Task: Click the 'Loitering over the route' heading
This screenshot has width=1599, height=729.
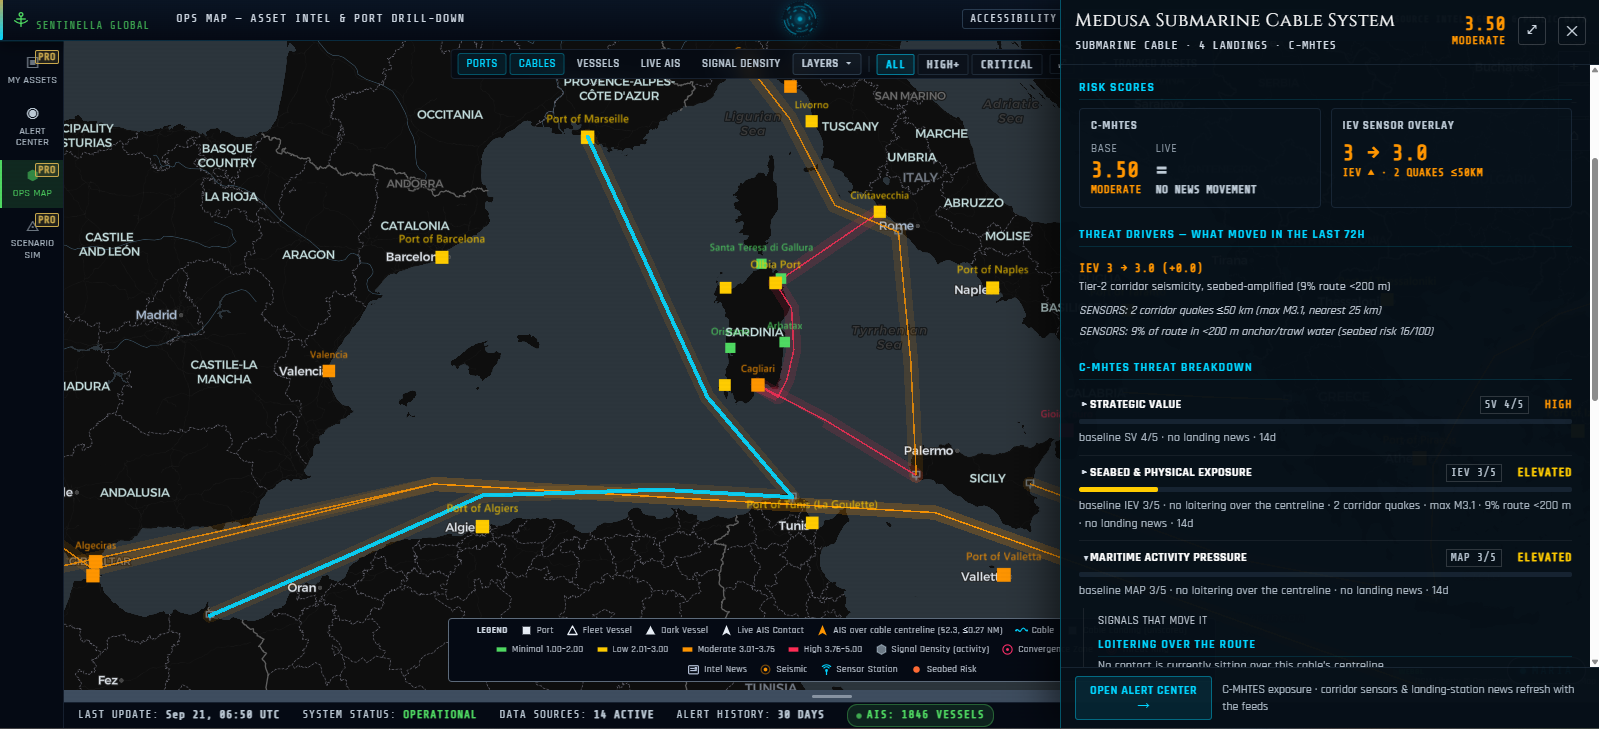Action: pyautogui.click(x=1176, y=645)
